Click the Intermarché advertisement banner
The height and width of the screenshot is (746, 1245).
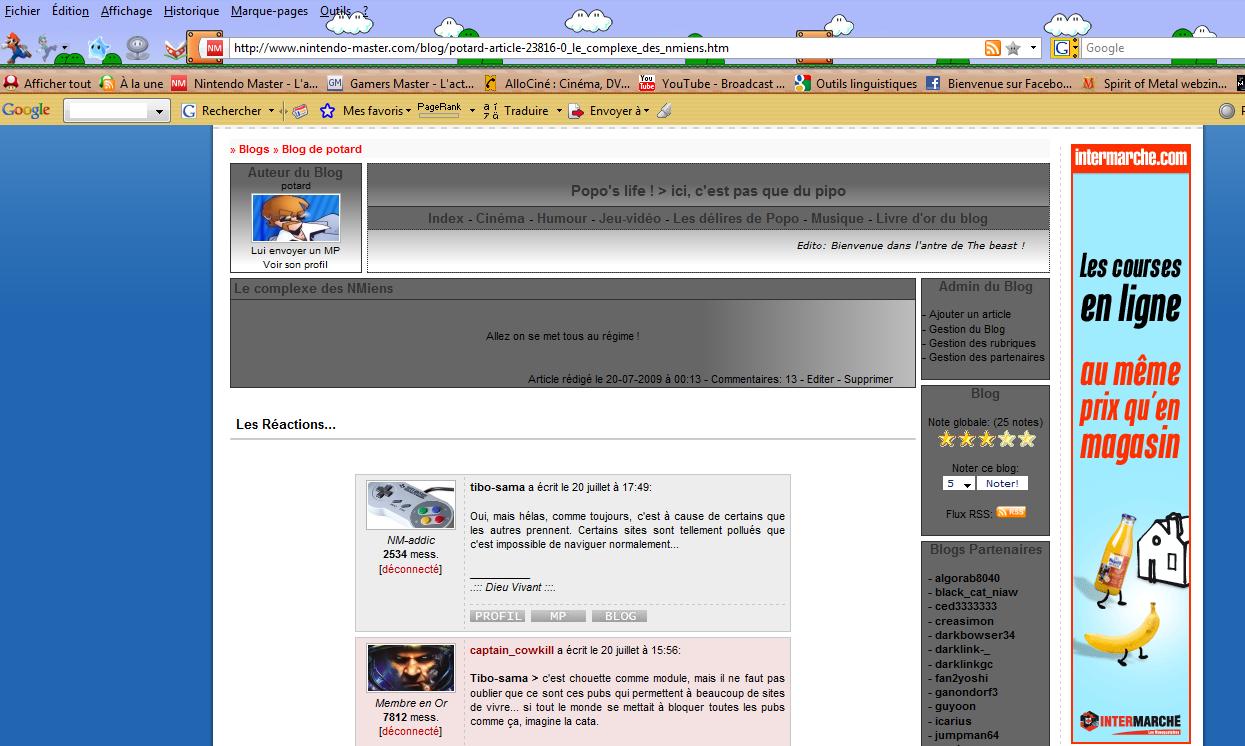(x=1131, y=444)
